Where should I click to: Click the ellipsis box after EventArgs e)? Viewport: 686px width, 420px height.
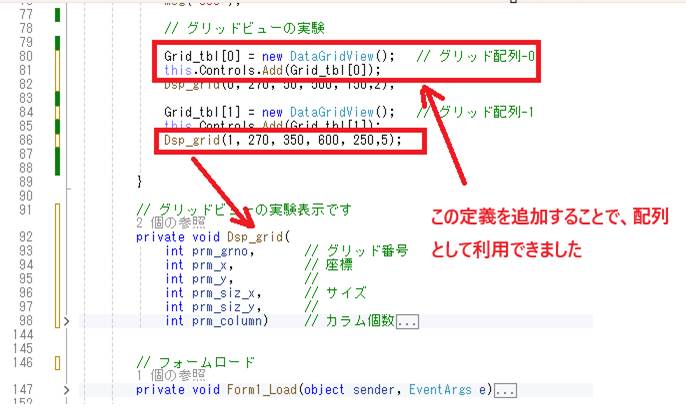tap(505, 389)
